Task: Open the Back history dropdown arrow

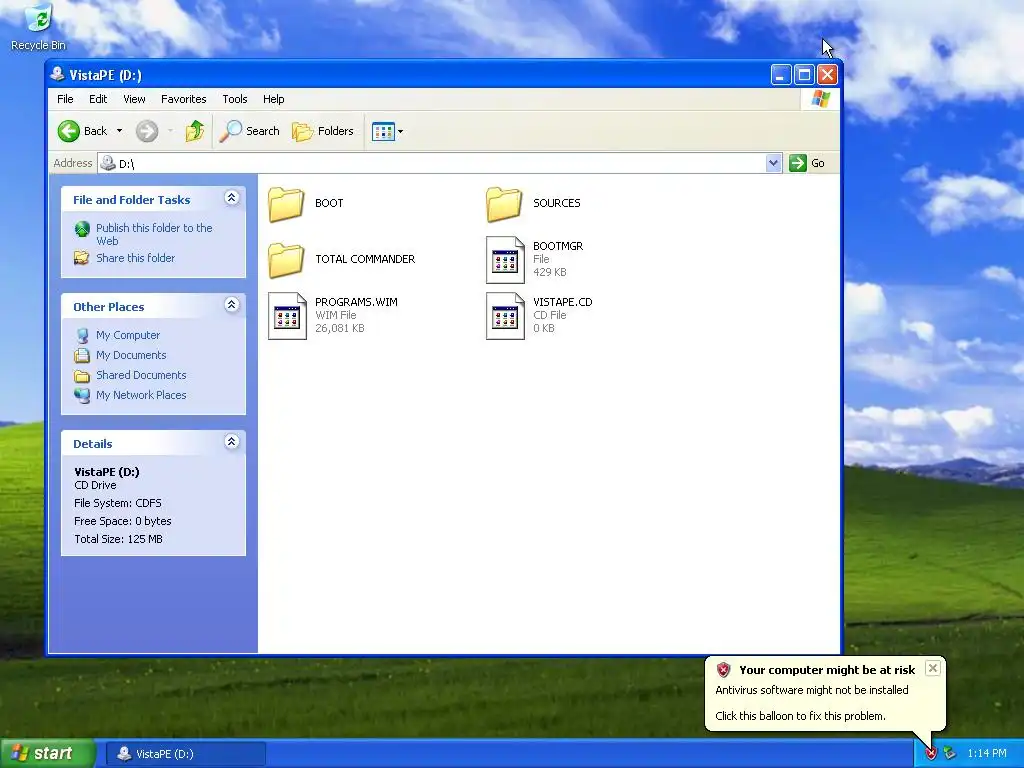Action: point(120,131)
